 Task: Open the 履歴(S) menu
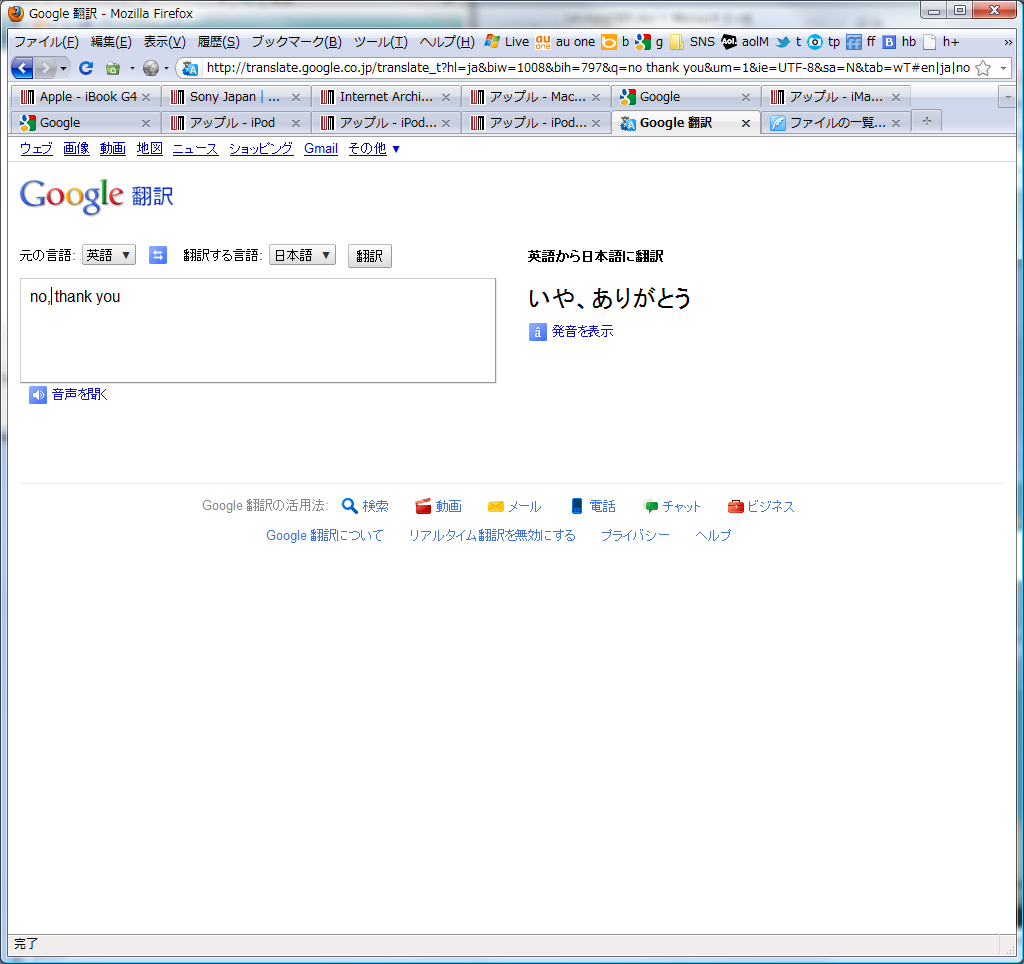pos(218,42)
